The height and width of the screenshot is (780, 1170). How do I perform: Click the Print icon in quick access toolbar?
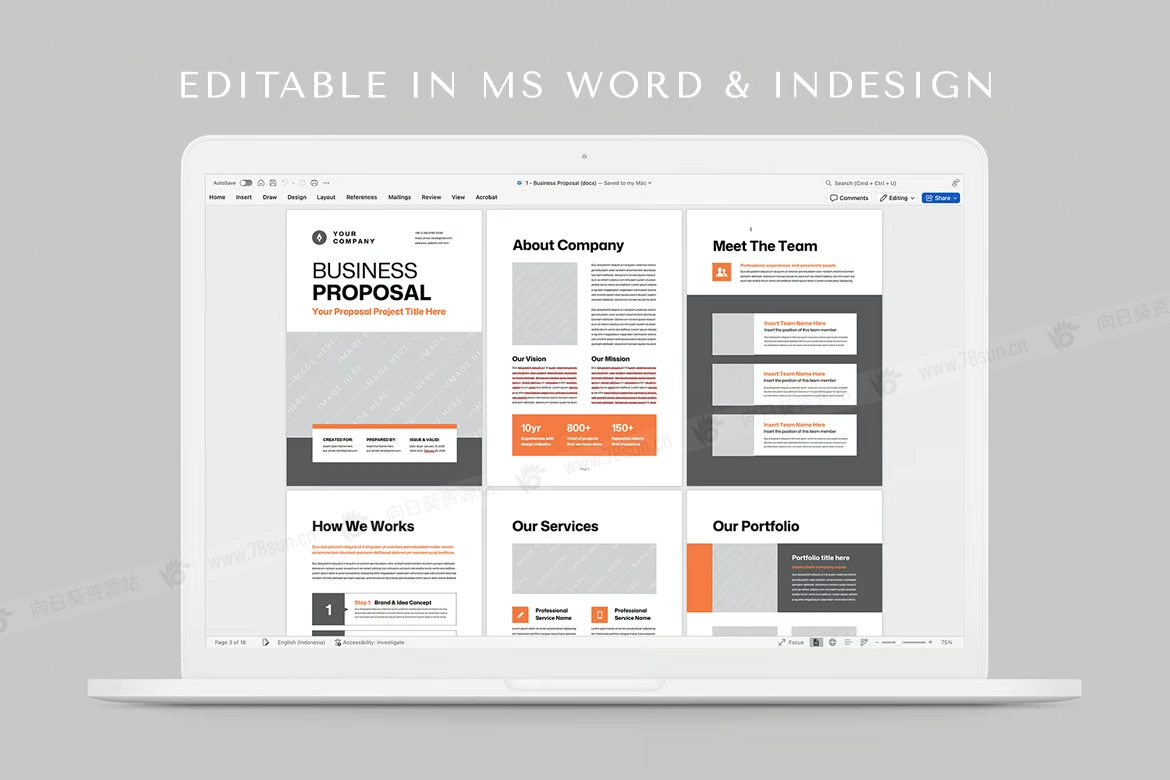pyautogui.click(x=314, y=183)
